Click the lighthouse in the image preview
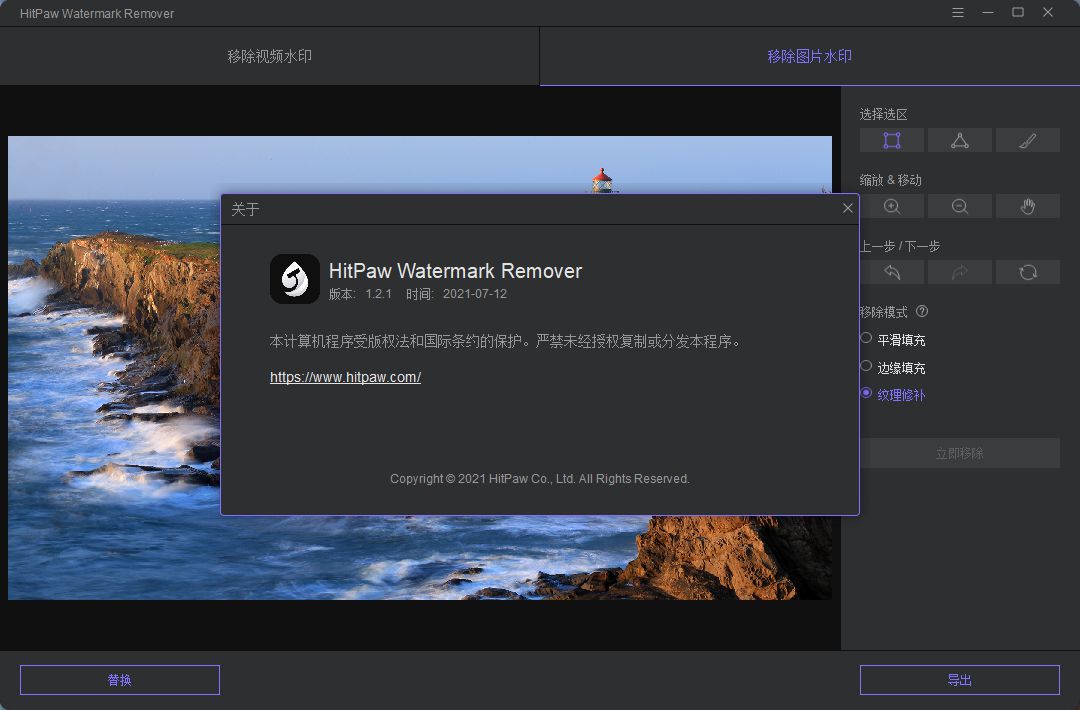This screenshot has height=710, width=1080. pyautogui.click(x=602, y=180)
